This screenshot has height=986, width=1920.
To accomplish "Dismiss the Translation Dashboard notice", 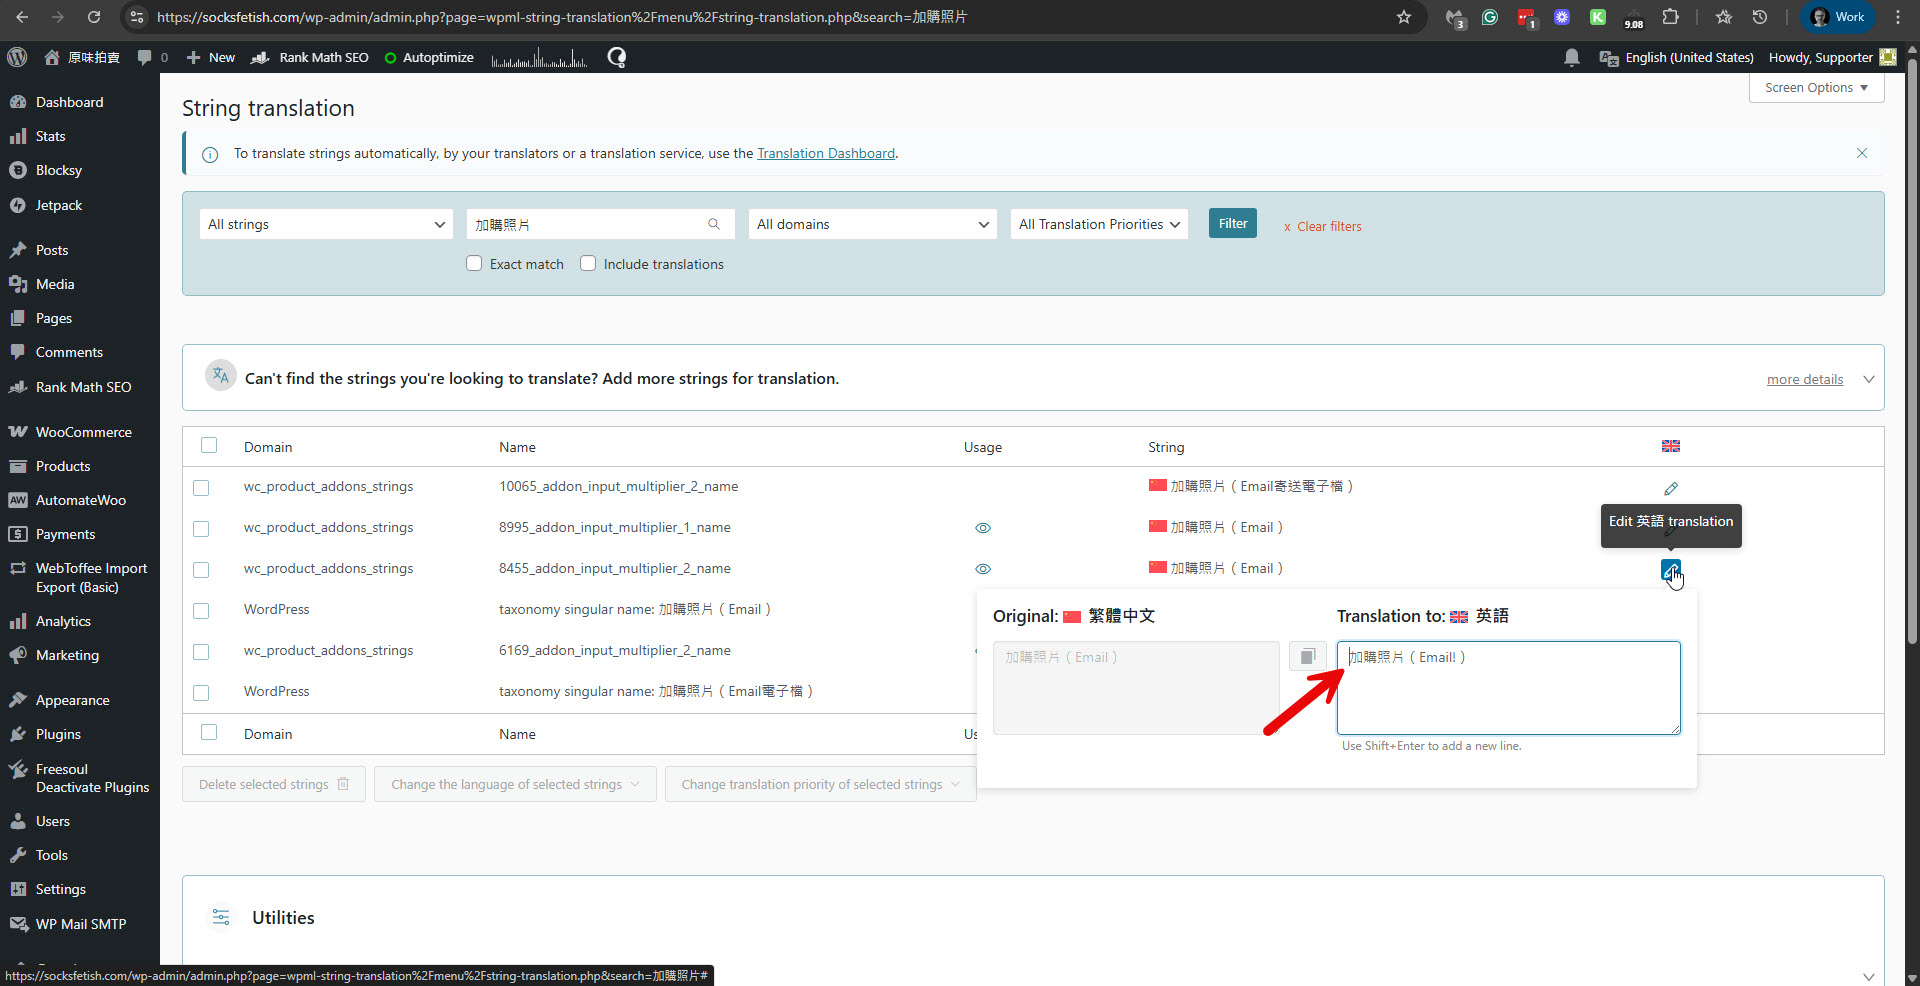I will click(1861, 153).
